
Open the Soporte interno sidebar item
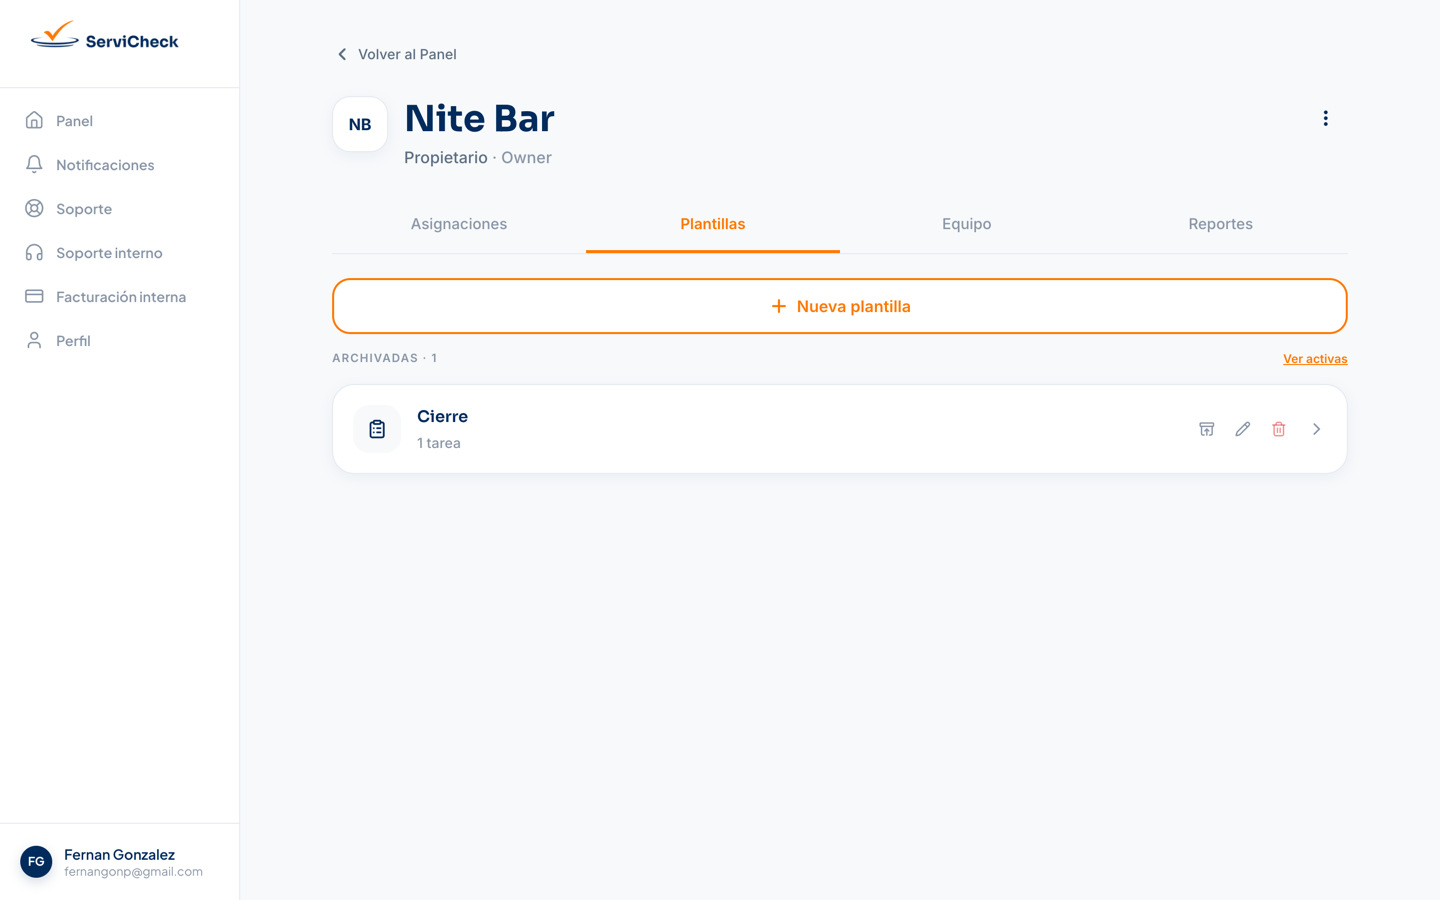coord(120,252)
